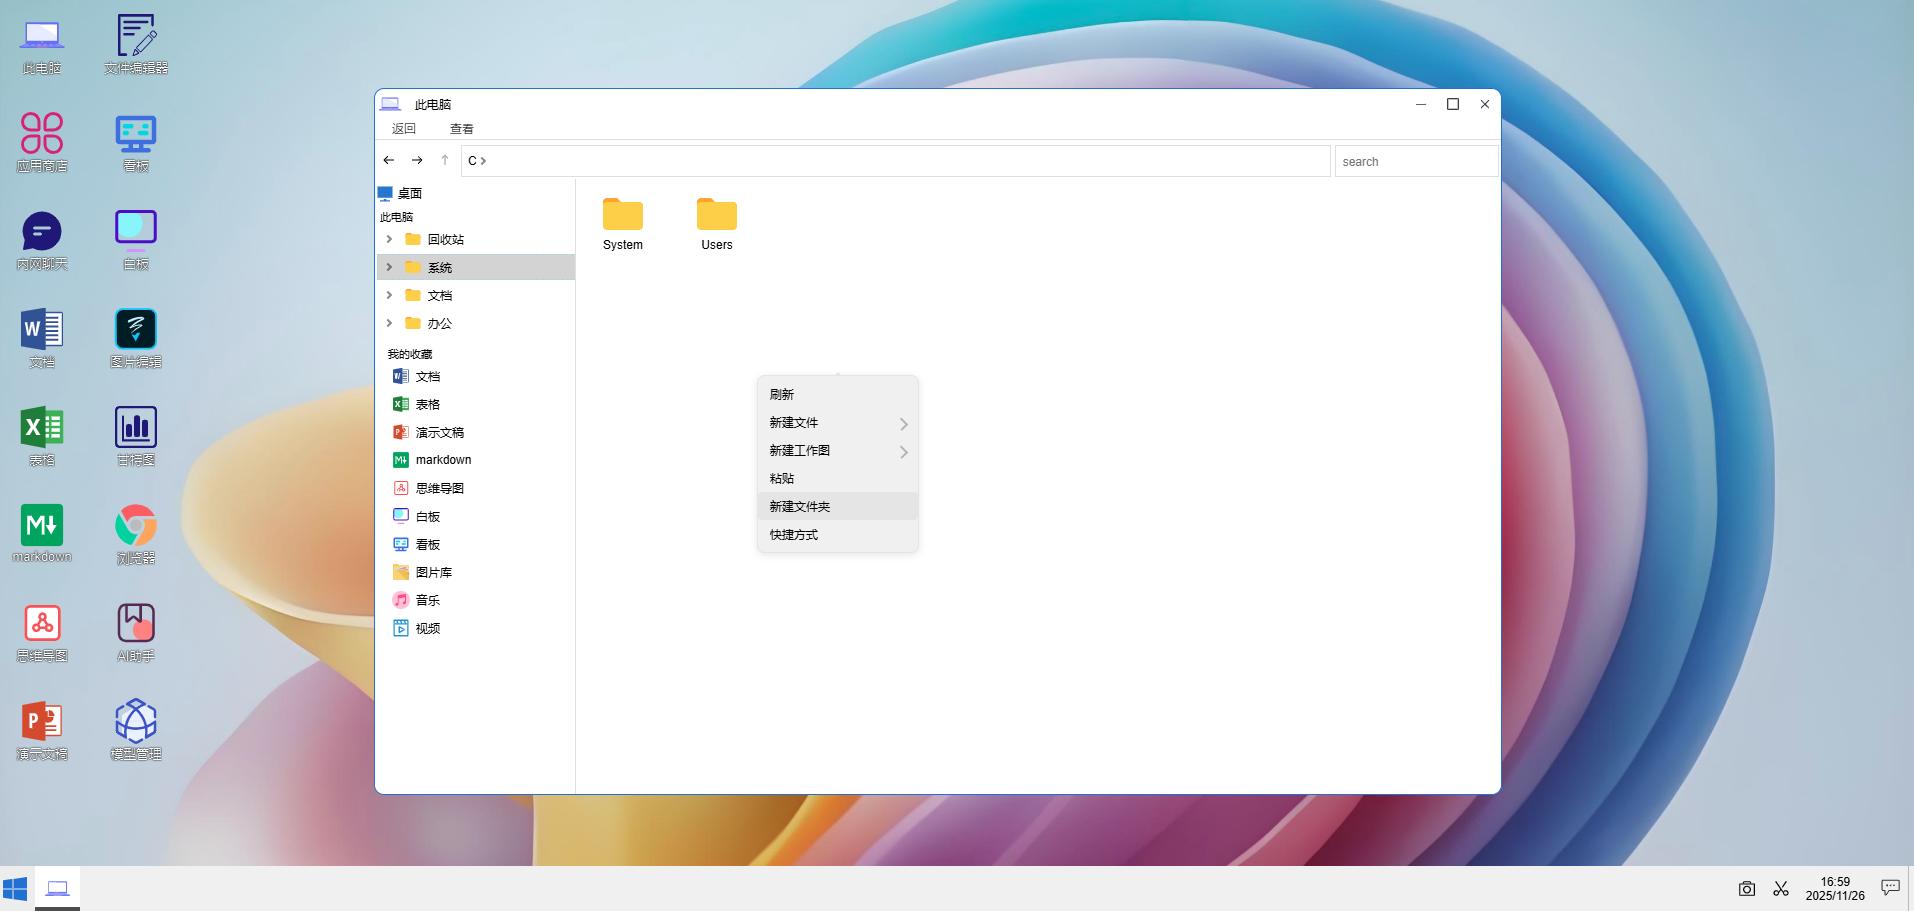Click the search input field
This screenshot has height=911, width=1914.
point(1416,161)
